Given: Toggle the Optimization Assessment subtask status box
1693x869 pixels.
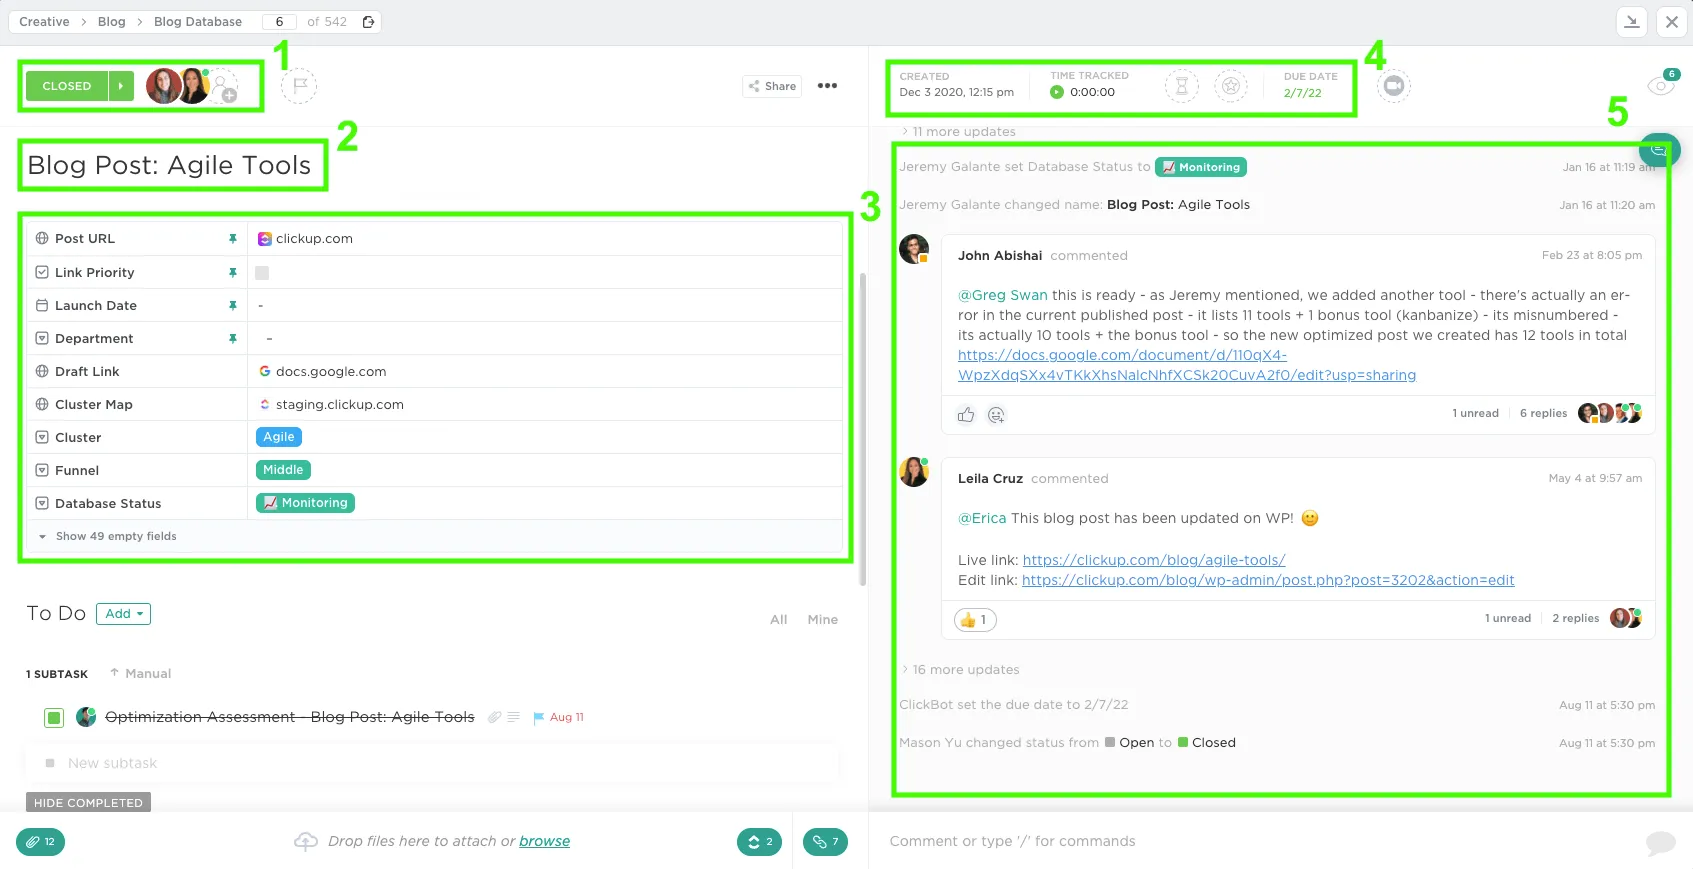Looking at the screenshot, I should click(54, 717).
